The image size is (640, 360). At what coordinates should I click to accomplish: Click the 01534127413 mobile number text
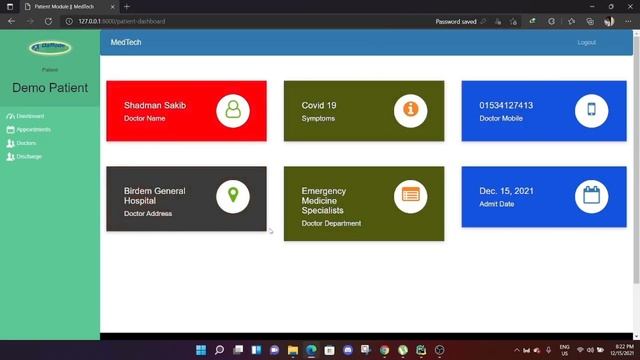pos(506,105)
